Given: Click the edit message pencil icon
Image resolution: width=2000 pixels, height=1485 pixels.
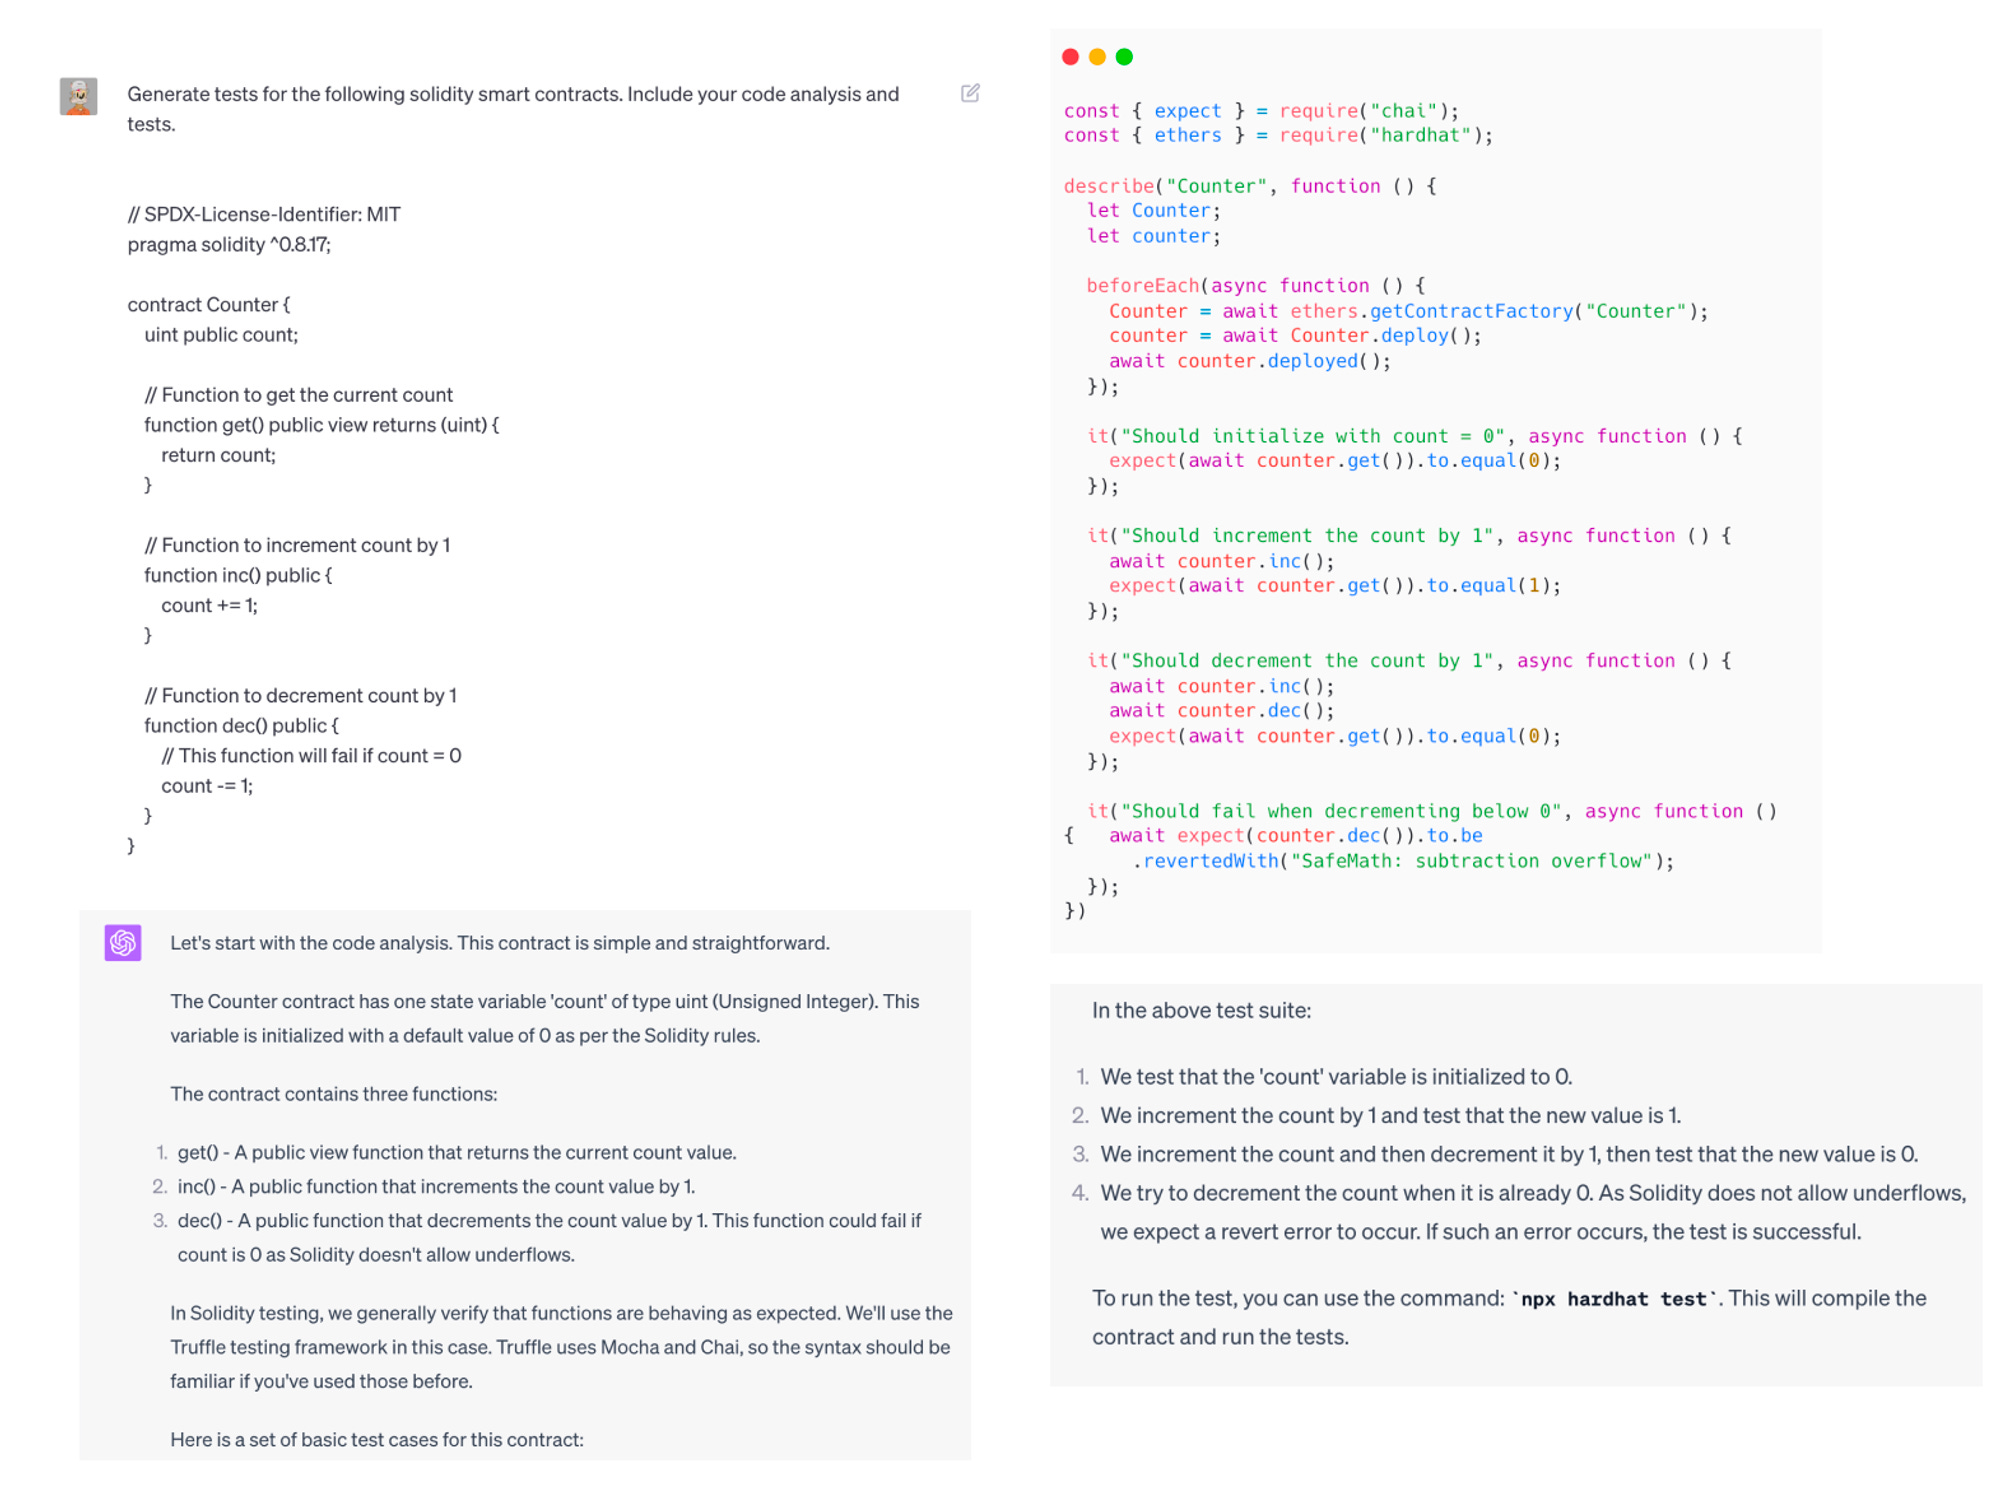Looking at the screenshot, I should pos(969,93).
